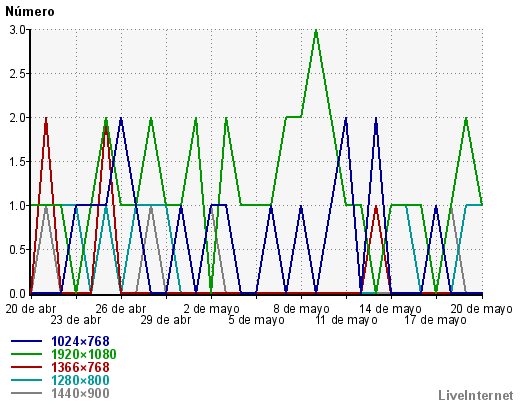The width and height of the screenshot is (520, 405).
Task: Click the 1024×768 legend label
Action: 80,341
